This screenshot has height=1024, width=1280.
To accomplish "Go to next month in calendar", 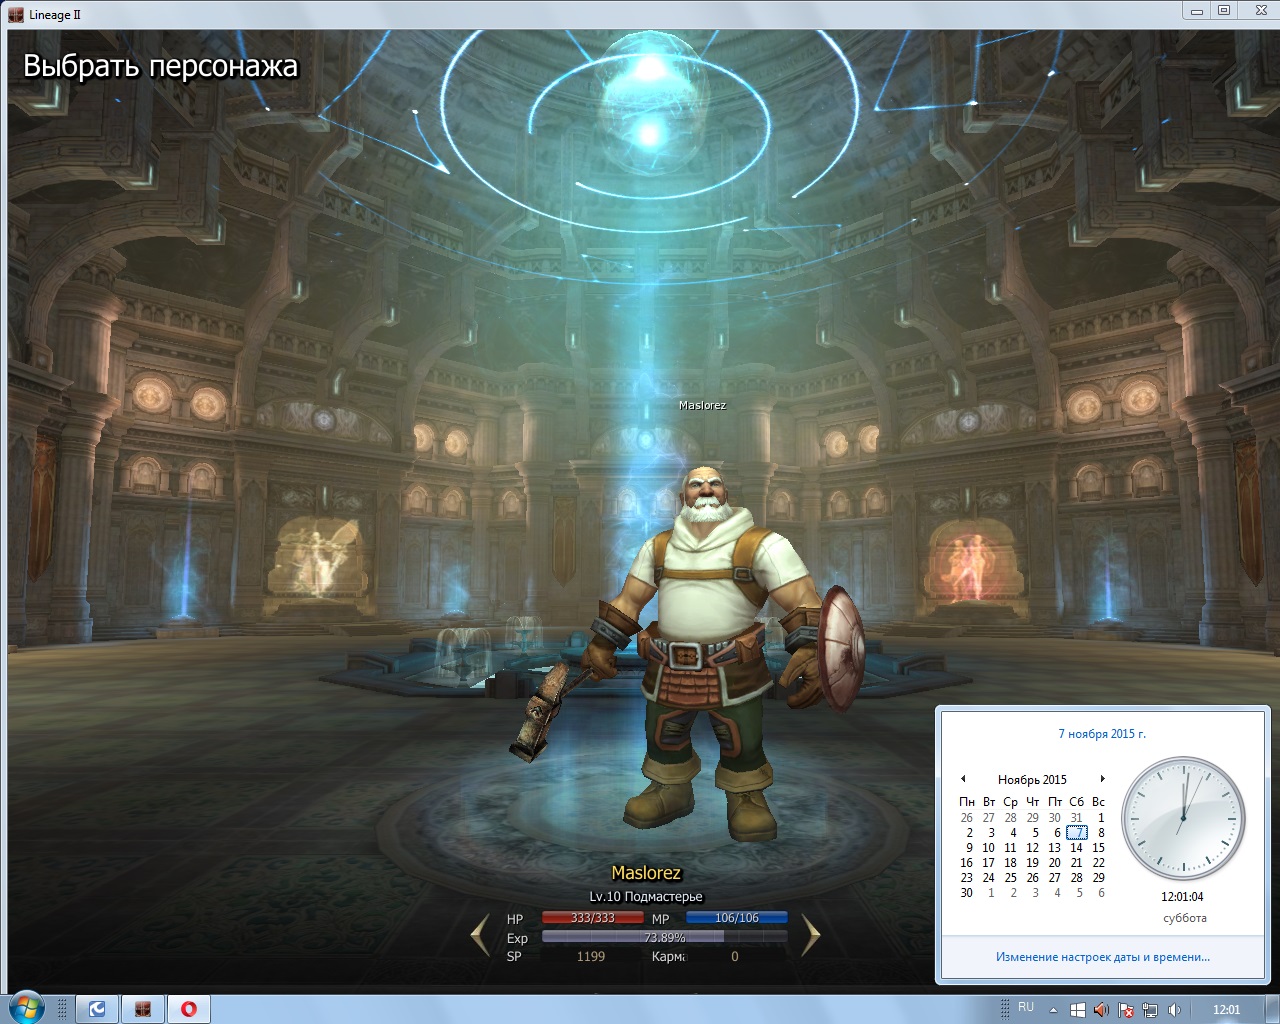I will coord(1102,779).
